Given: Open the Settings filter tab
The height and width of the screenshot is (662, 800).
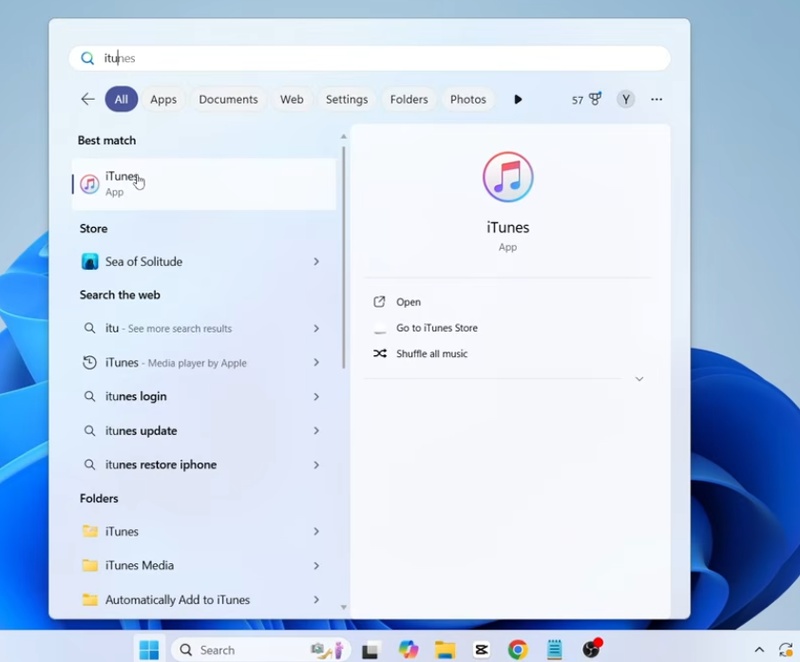Looking at the screenshot, I should tap(346, 99).
